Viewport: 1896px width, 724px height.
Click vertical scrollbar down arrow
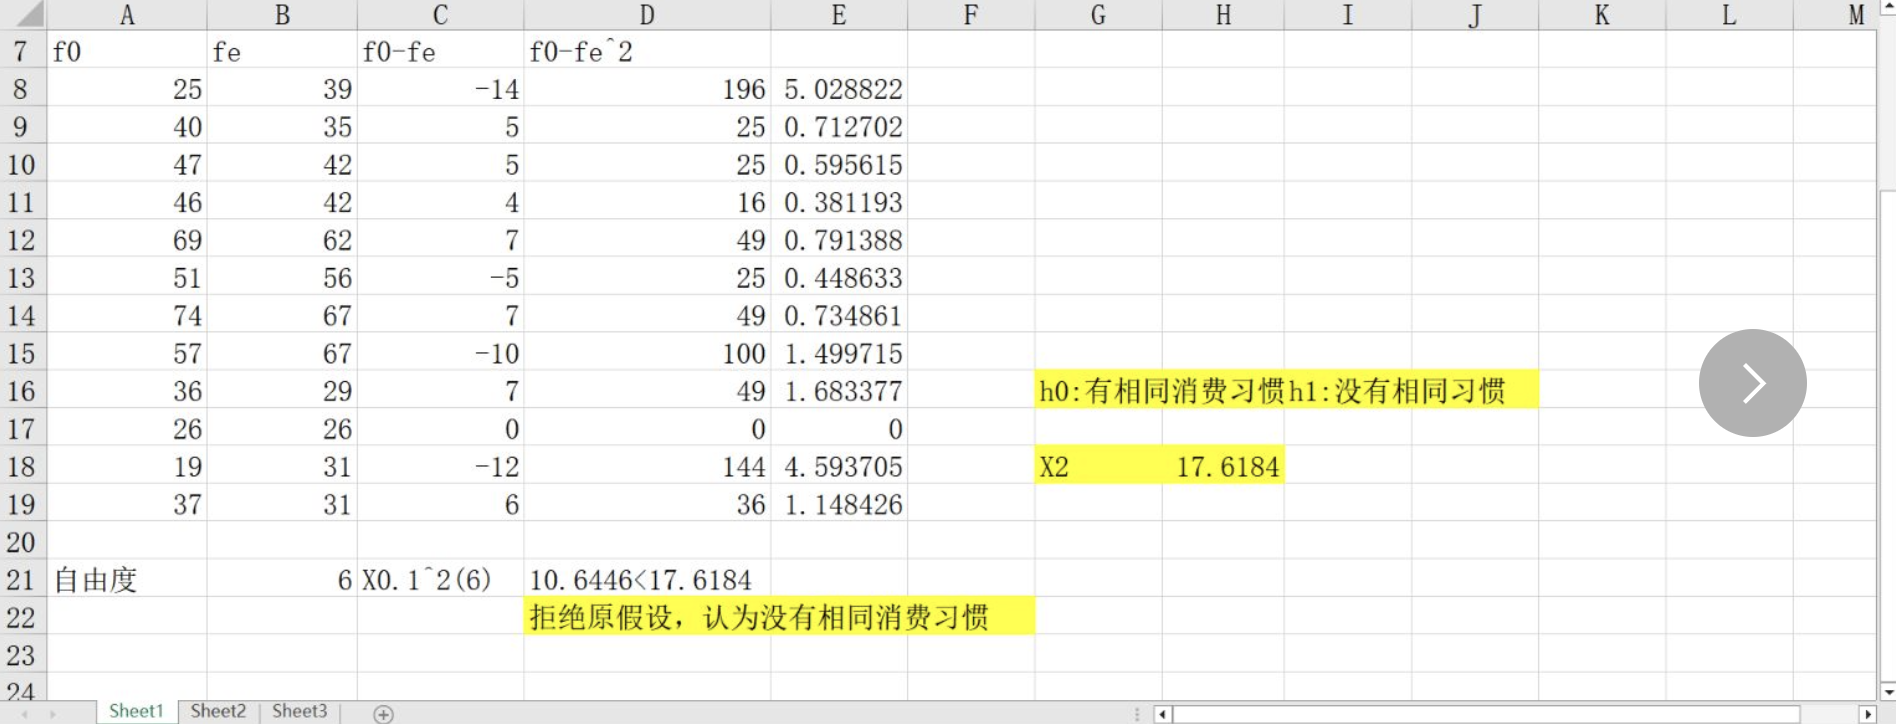[x=1887, y=690]
